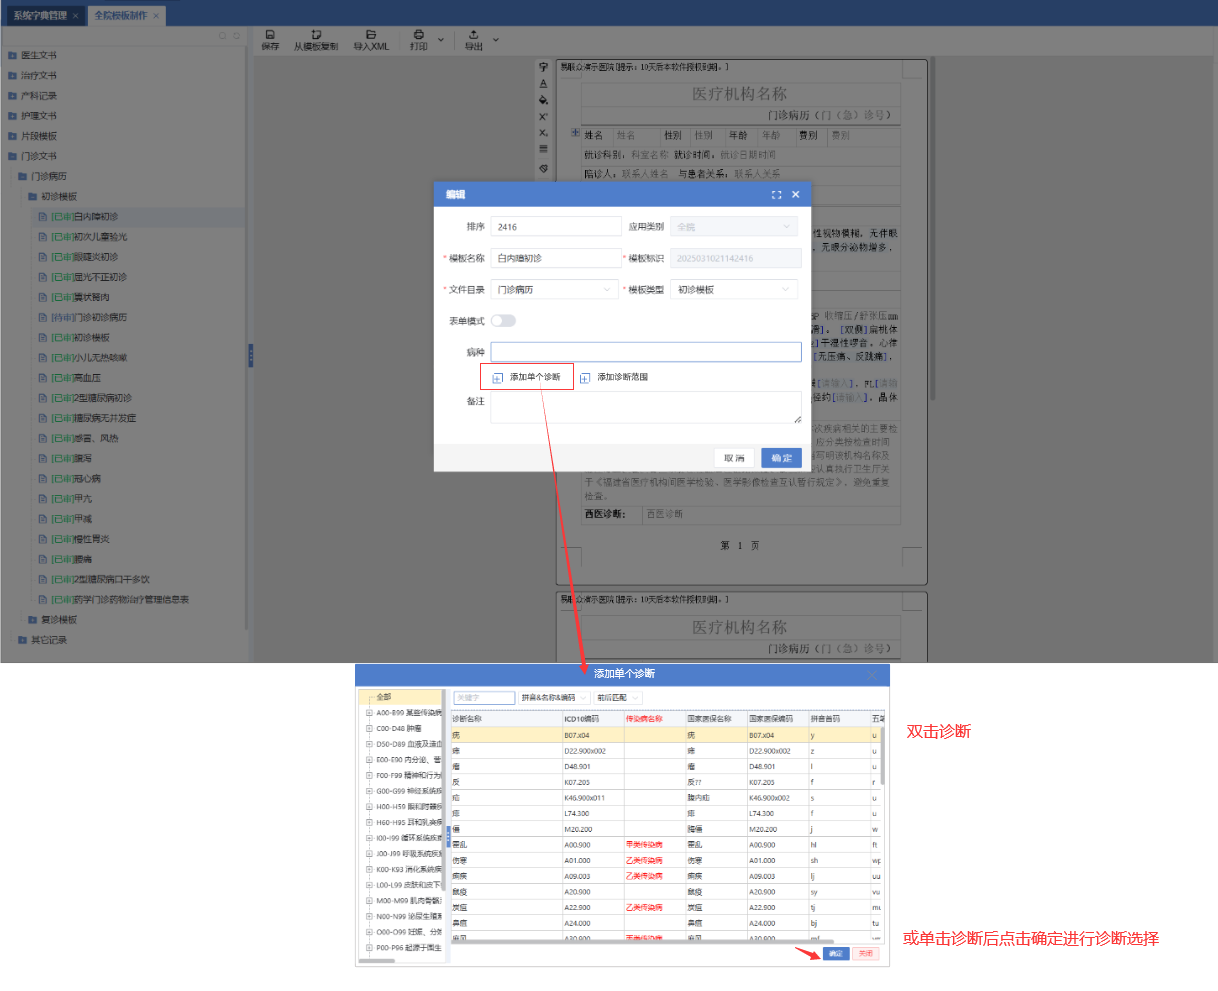The height and width of the screenshot is (991, 1218).
Task: Click 关闭 in 添加单个诊断 dialog
Action: pyautogui.click(x=866, y=954)
